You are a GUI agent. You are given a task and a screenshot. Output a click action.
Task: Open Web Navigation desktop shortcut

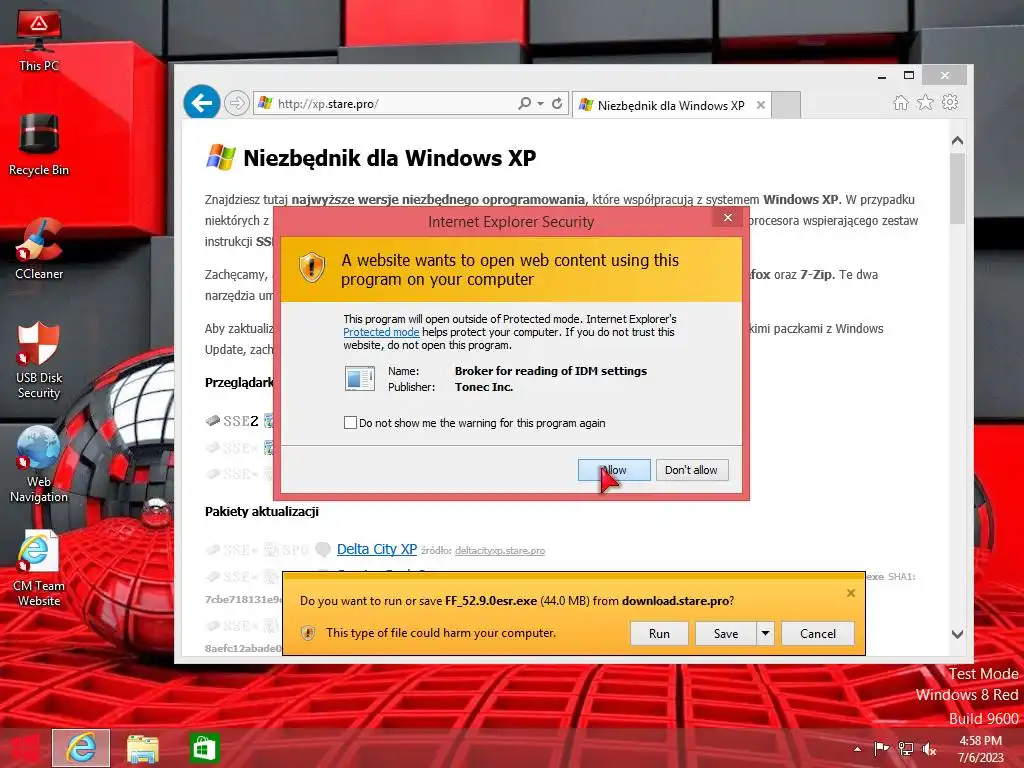(x=39, y=464)
